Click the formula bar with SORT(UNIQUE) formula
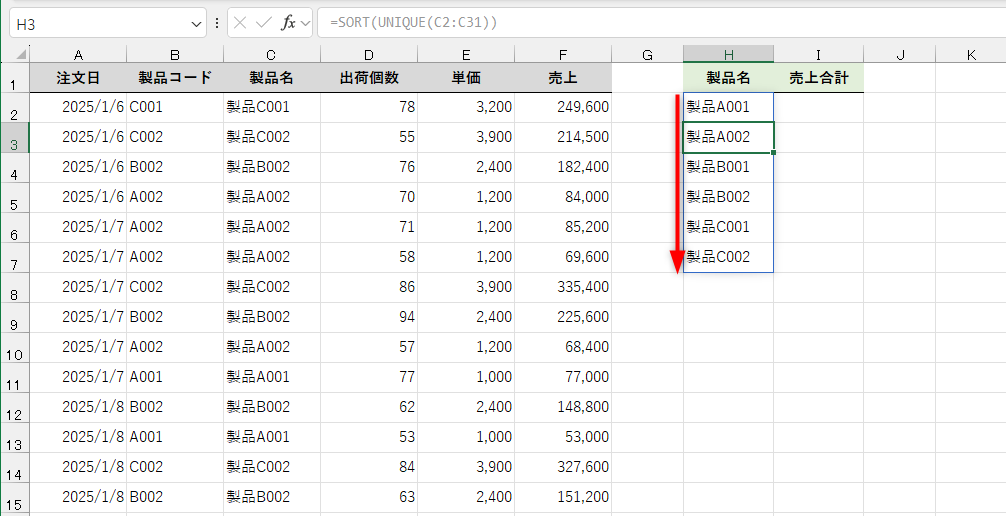1006x516 pixels. [x=661, y=23]
